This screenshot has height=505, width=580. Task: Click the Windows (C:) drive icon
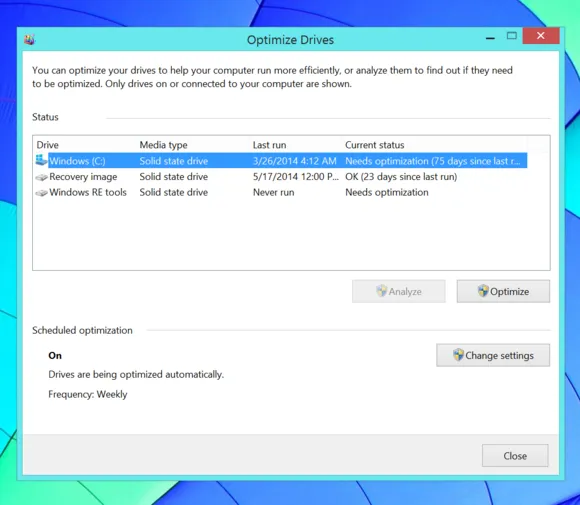41,160
